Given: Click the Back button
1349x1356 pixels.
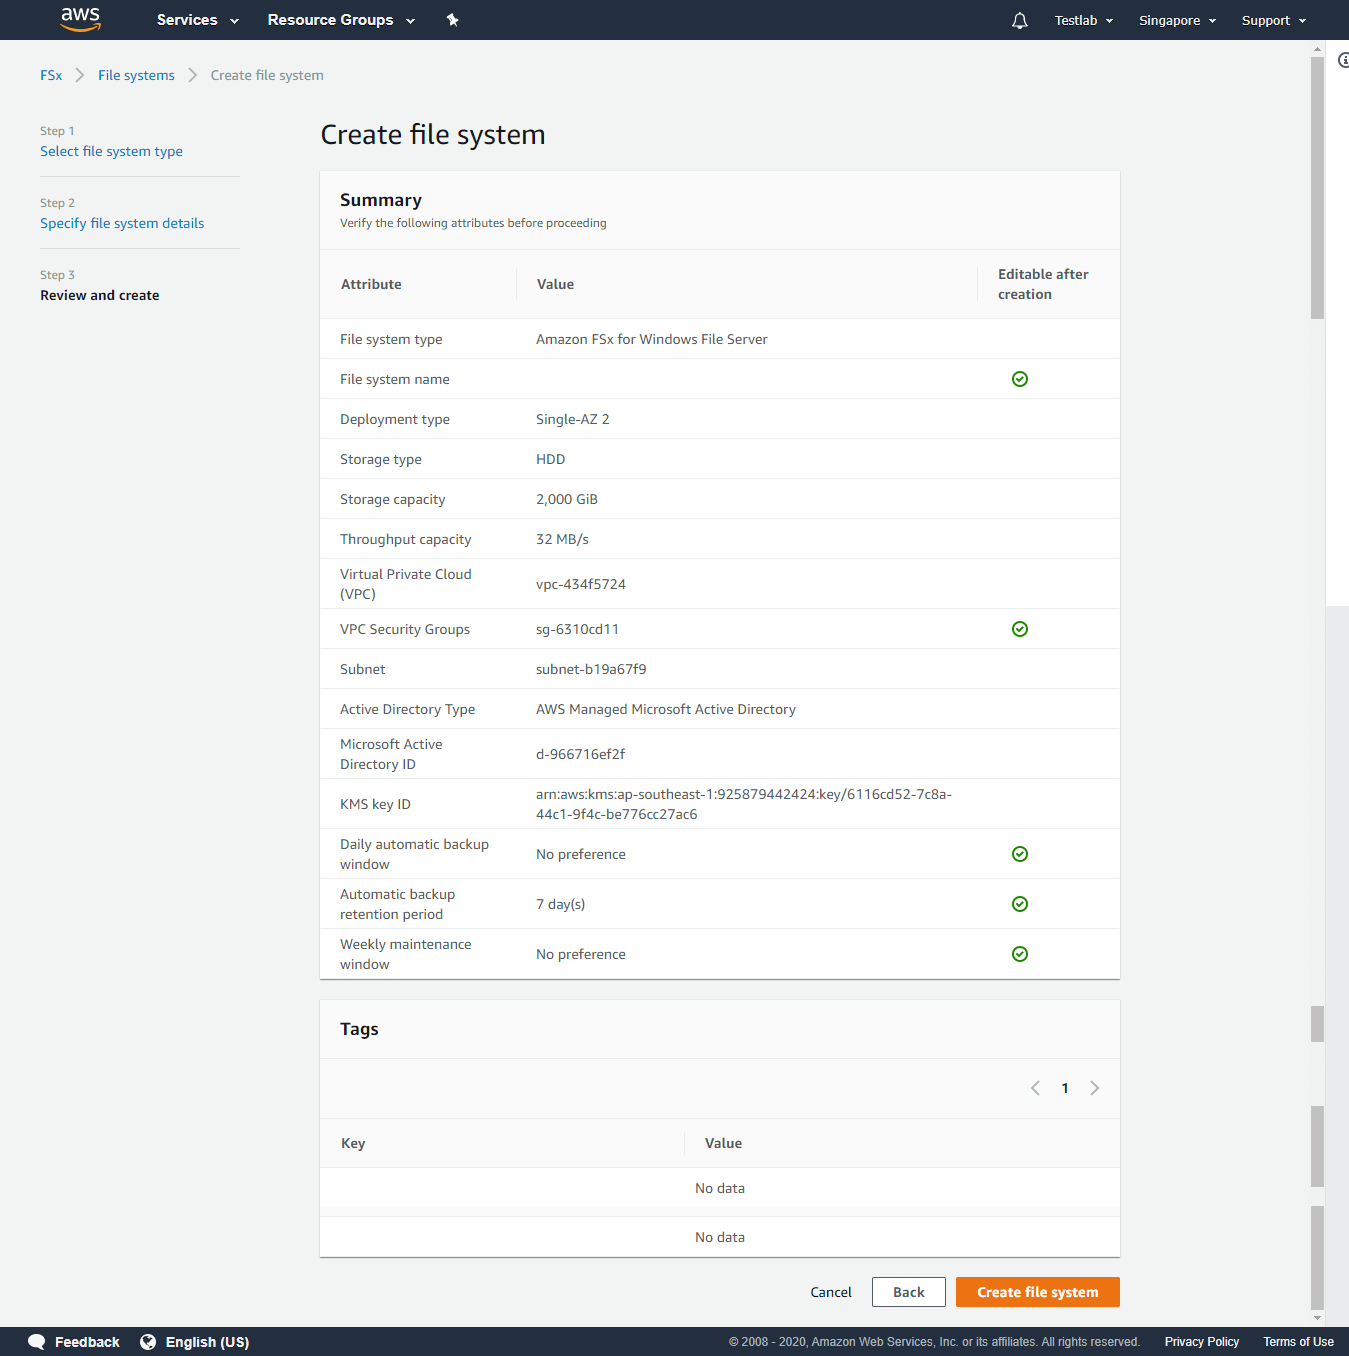Looking at the screenshot, I should 909,1292.
